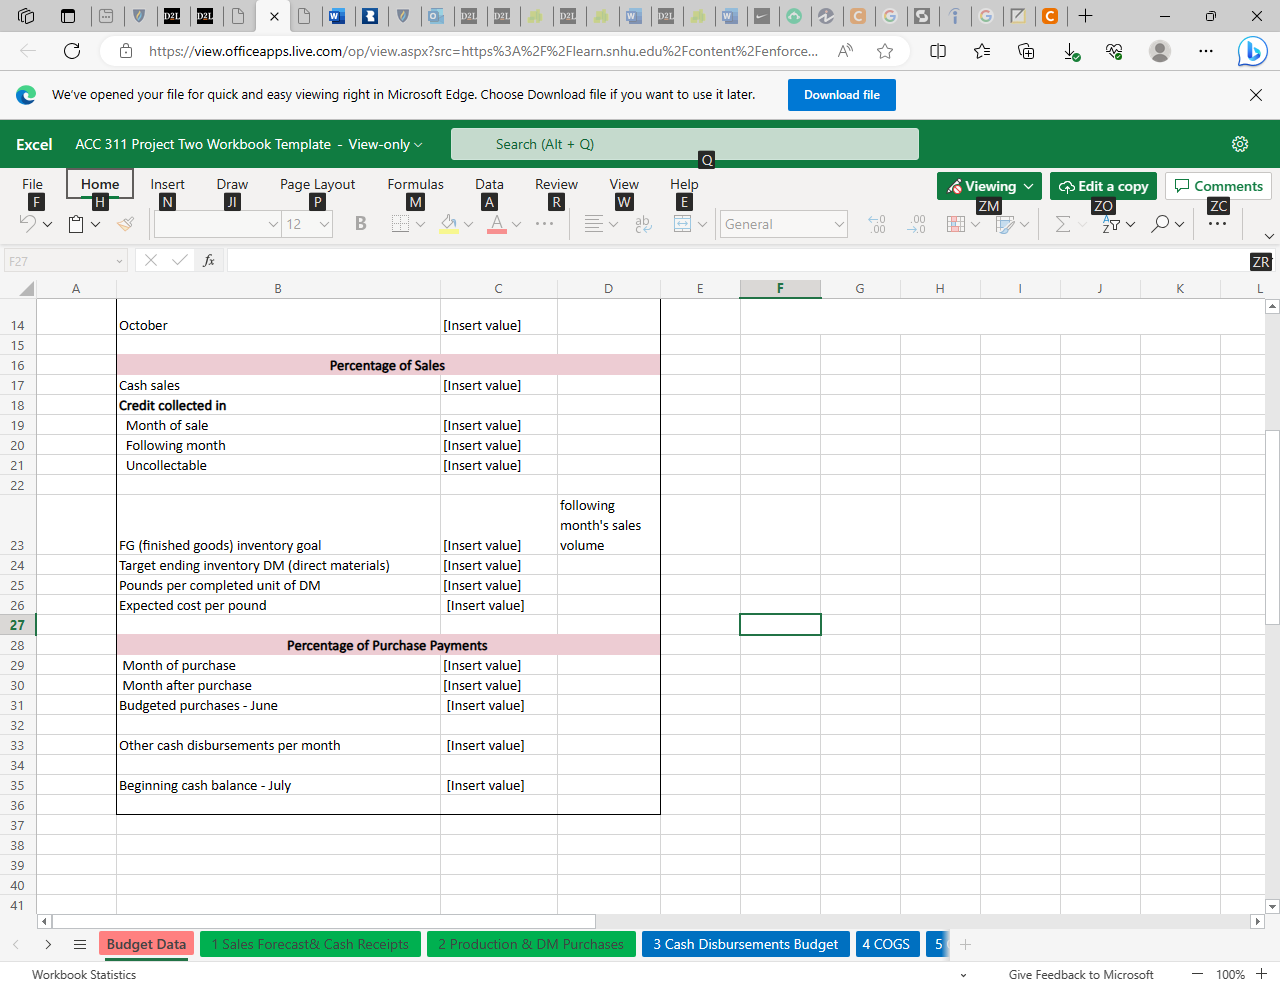This screenshot has width=1280, height=984.
Task: Click the Undo icon in the ribbon
Action: pos(28,224)
